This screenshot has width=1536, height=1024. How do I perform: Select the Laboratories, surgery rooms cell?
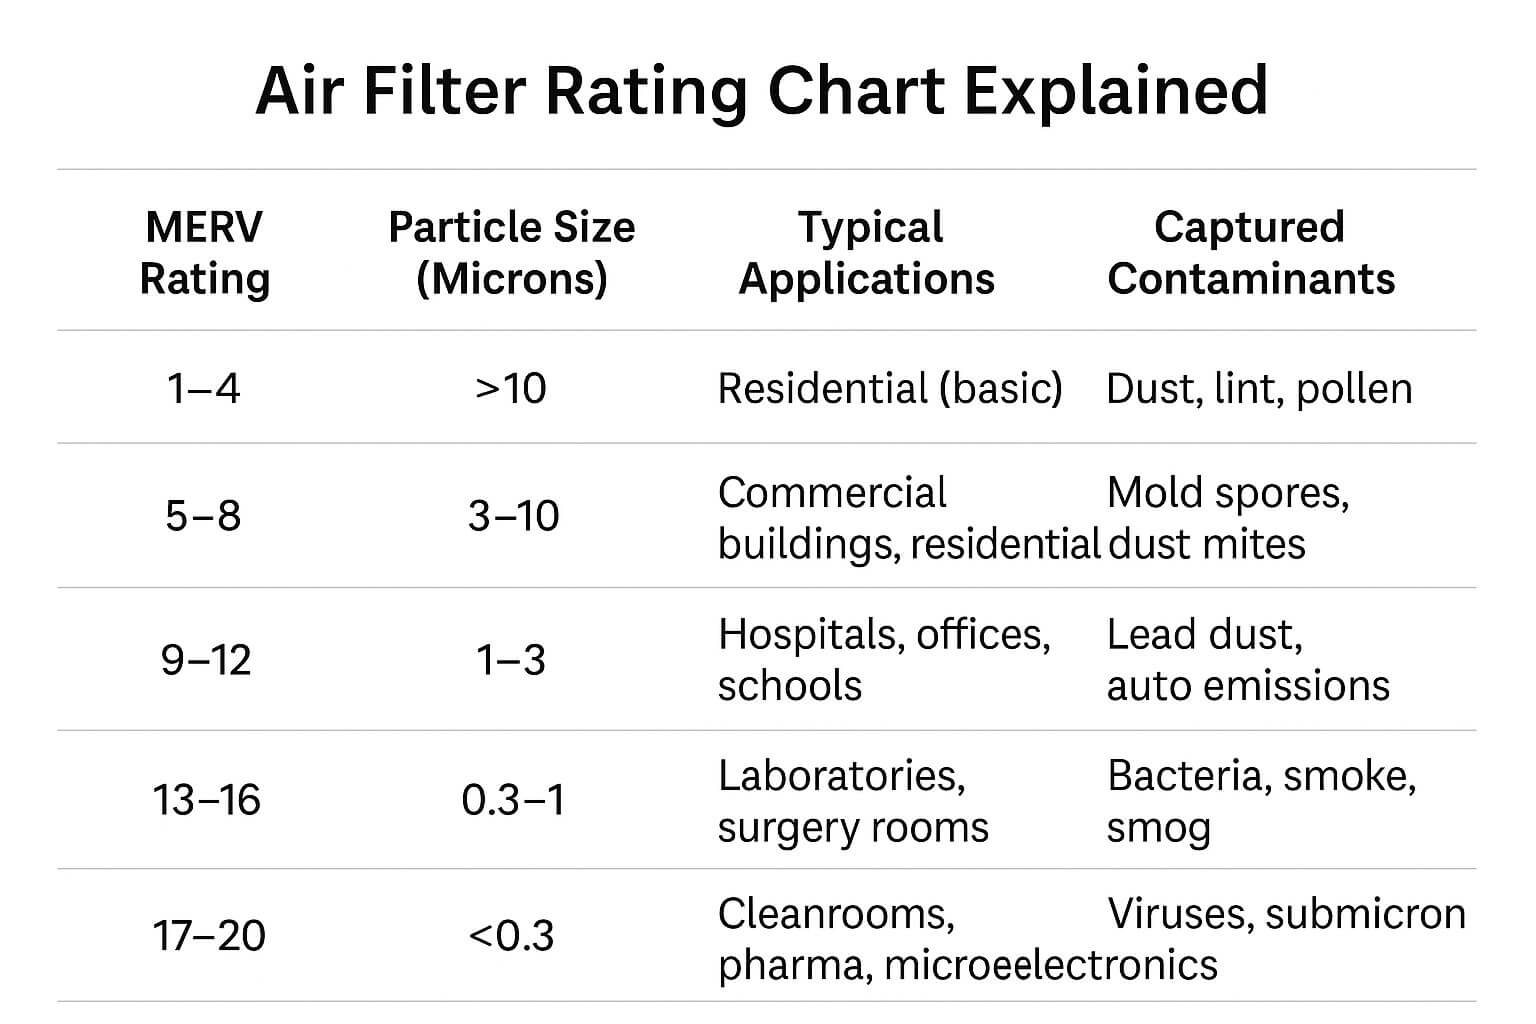(853, 801)
